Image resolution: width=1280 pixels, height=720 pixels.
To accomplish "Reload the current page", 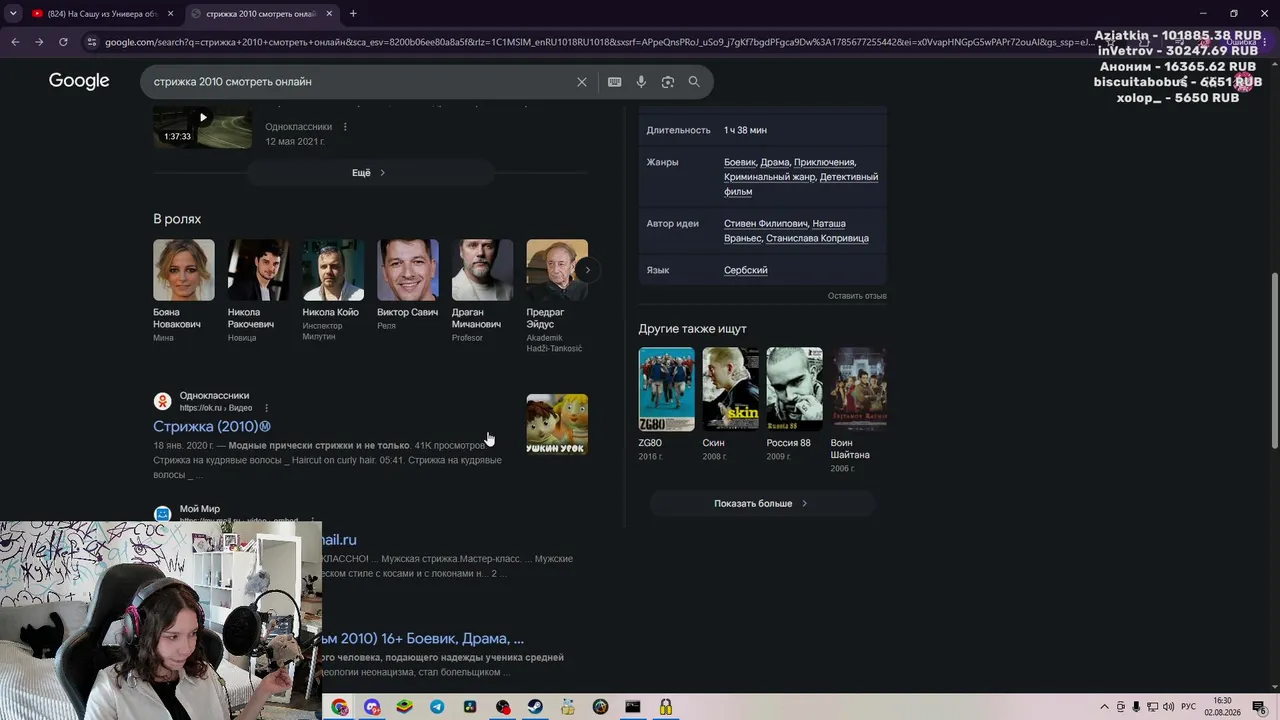I will tap(63, 42).
